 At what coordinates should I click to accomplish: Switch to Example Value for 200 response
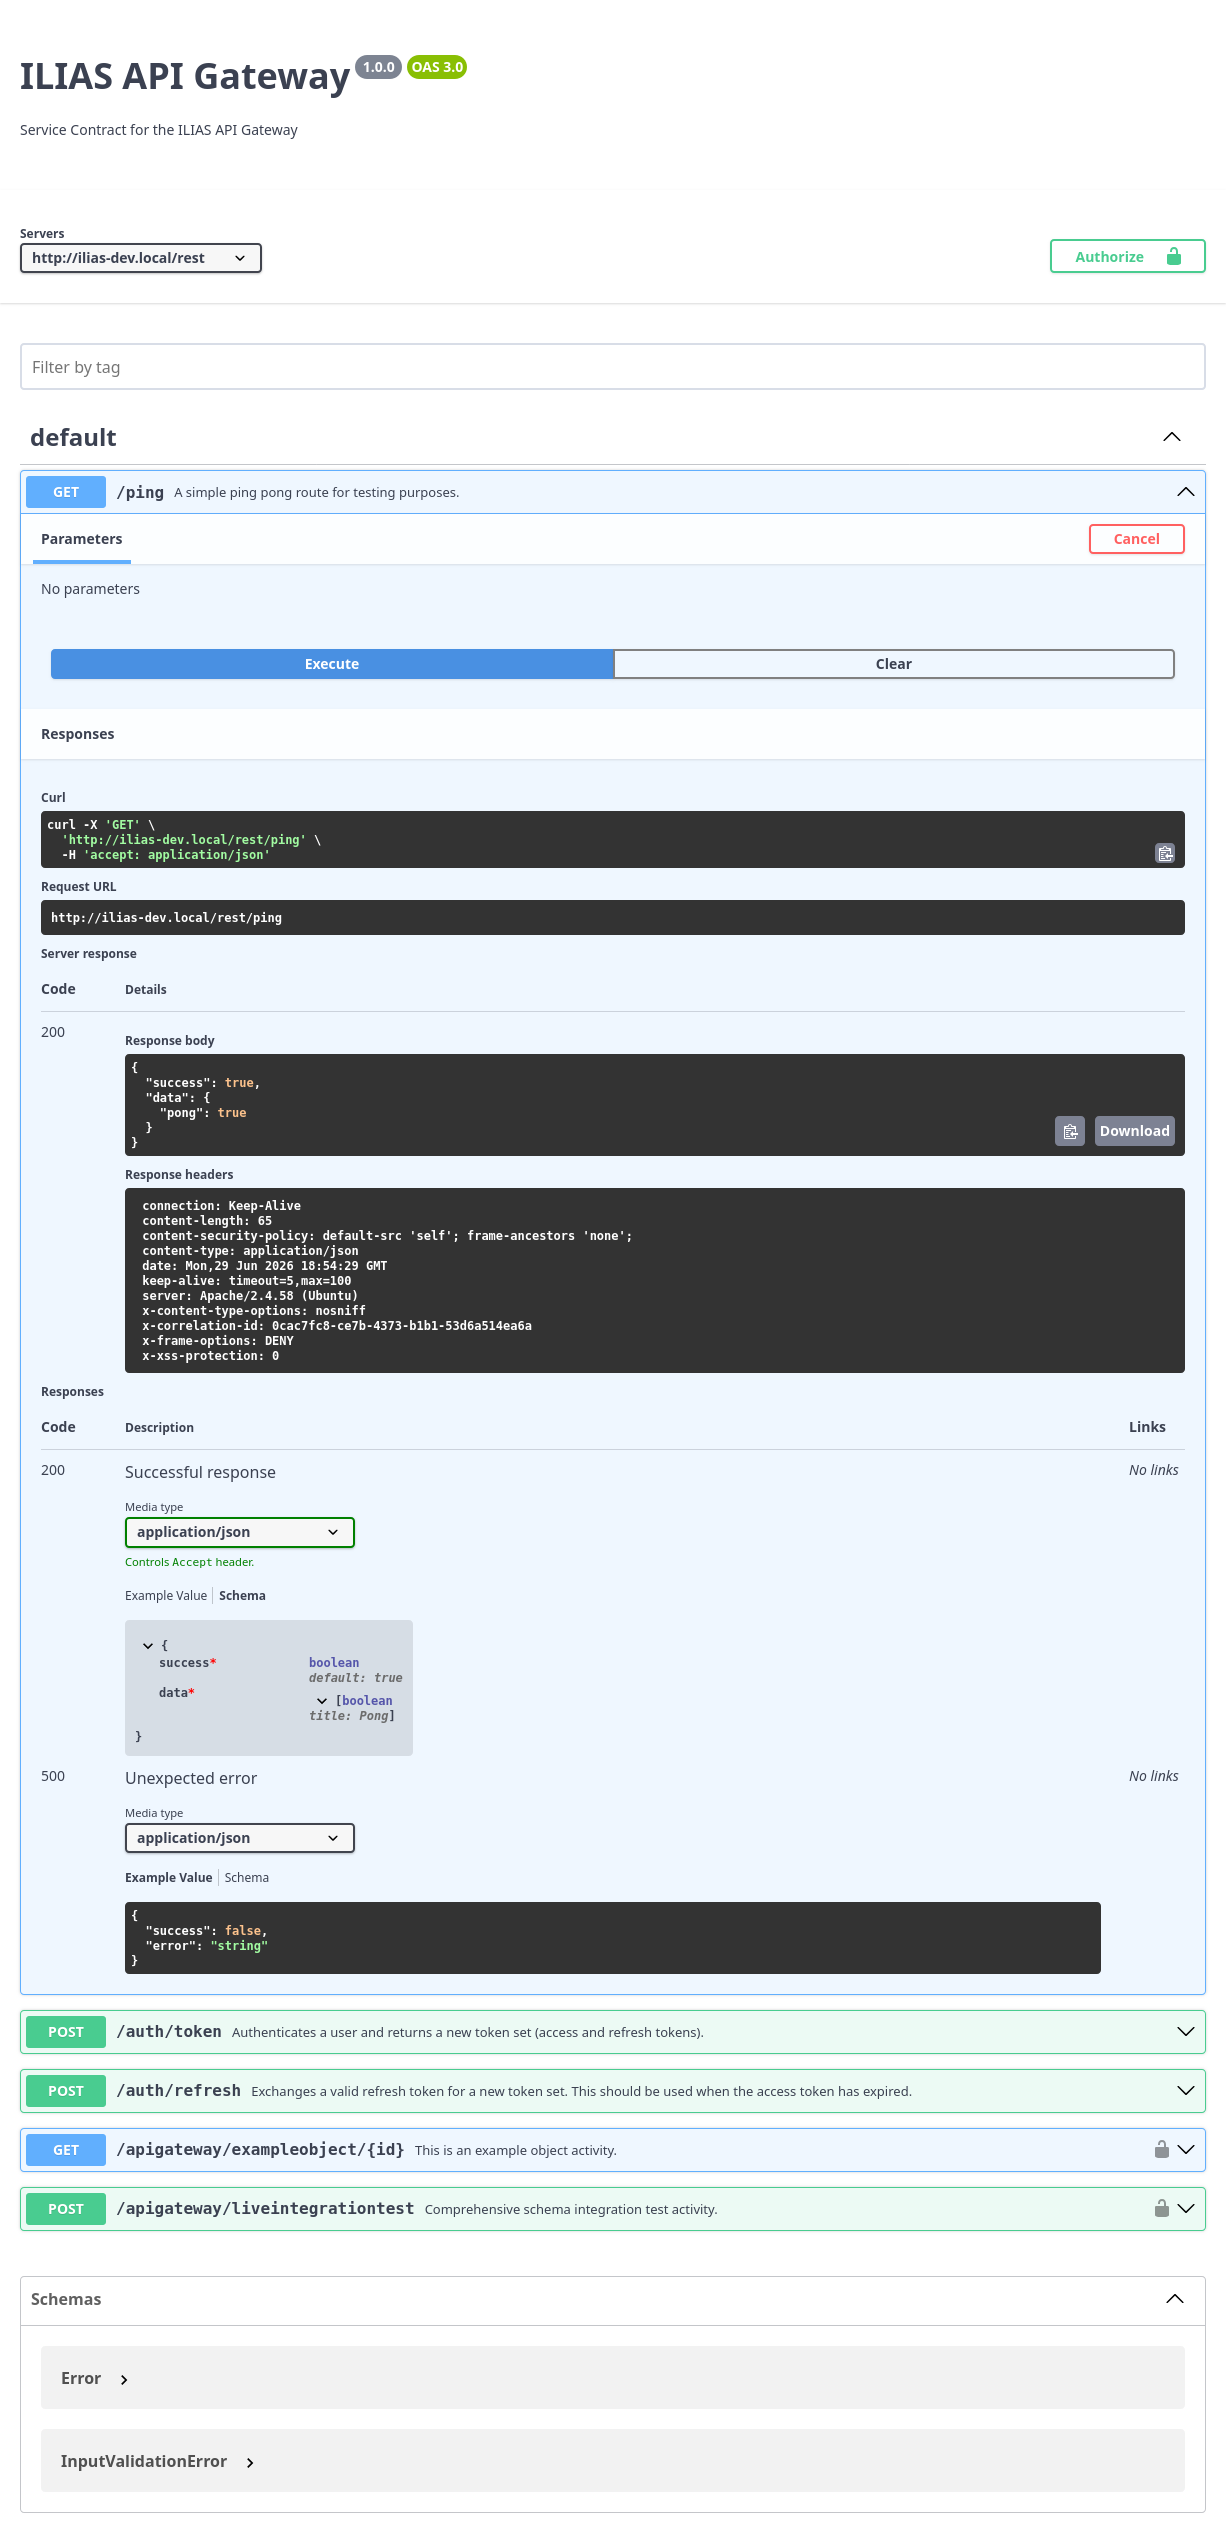point(166,1596)
